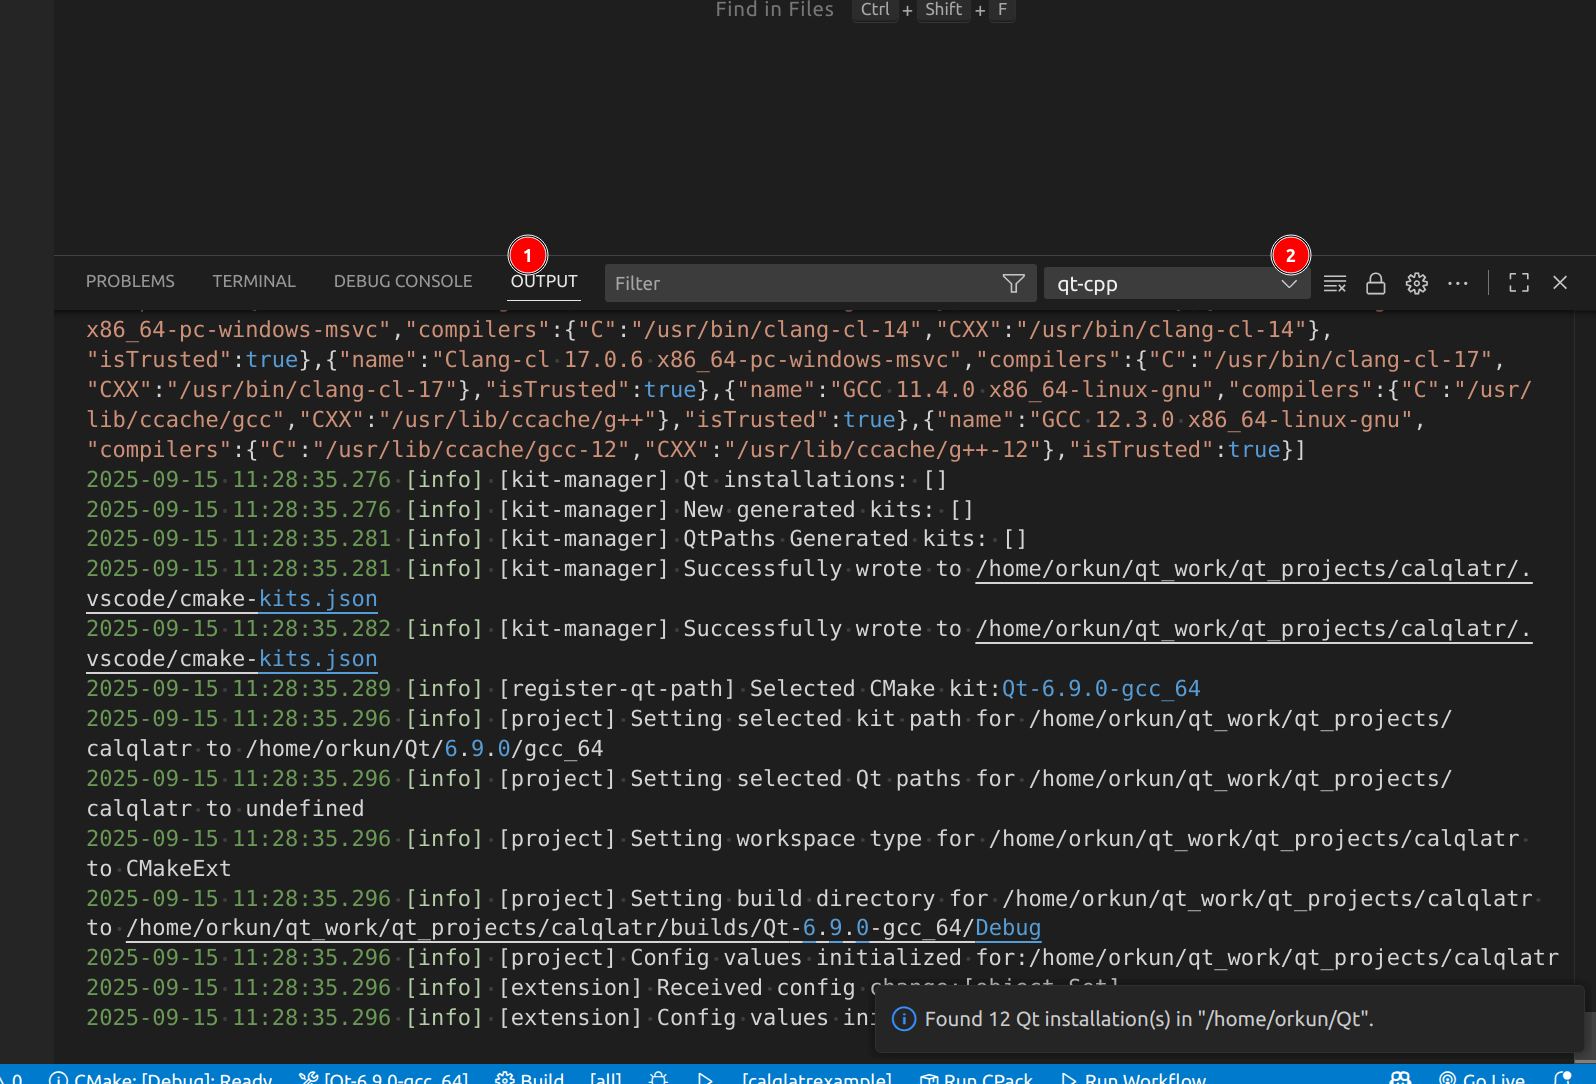
Task: Switch to the TERMINAL tab
Action: pyautogui.click(x=254, y=282)
